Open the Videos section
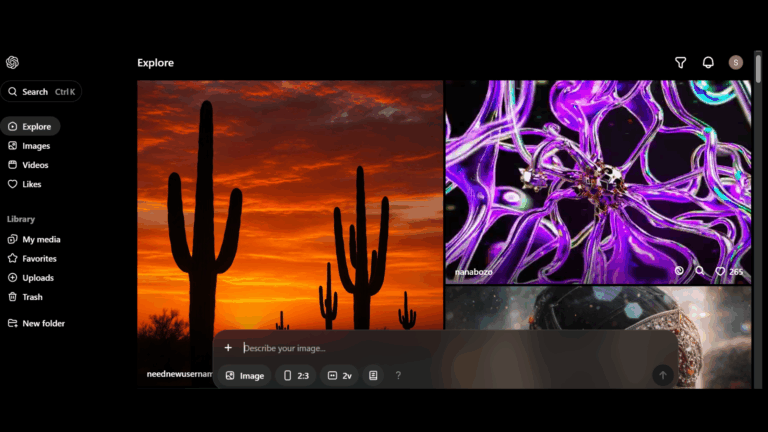Screen dimensions: 768x432 [x=28, y=165]
